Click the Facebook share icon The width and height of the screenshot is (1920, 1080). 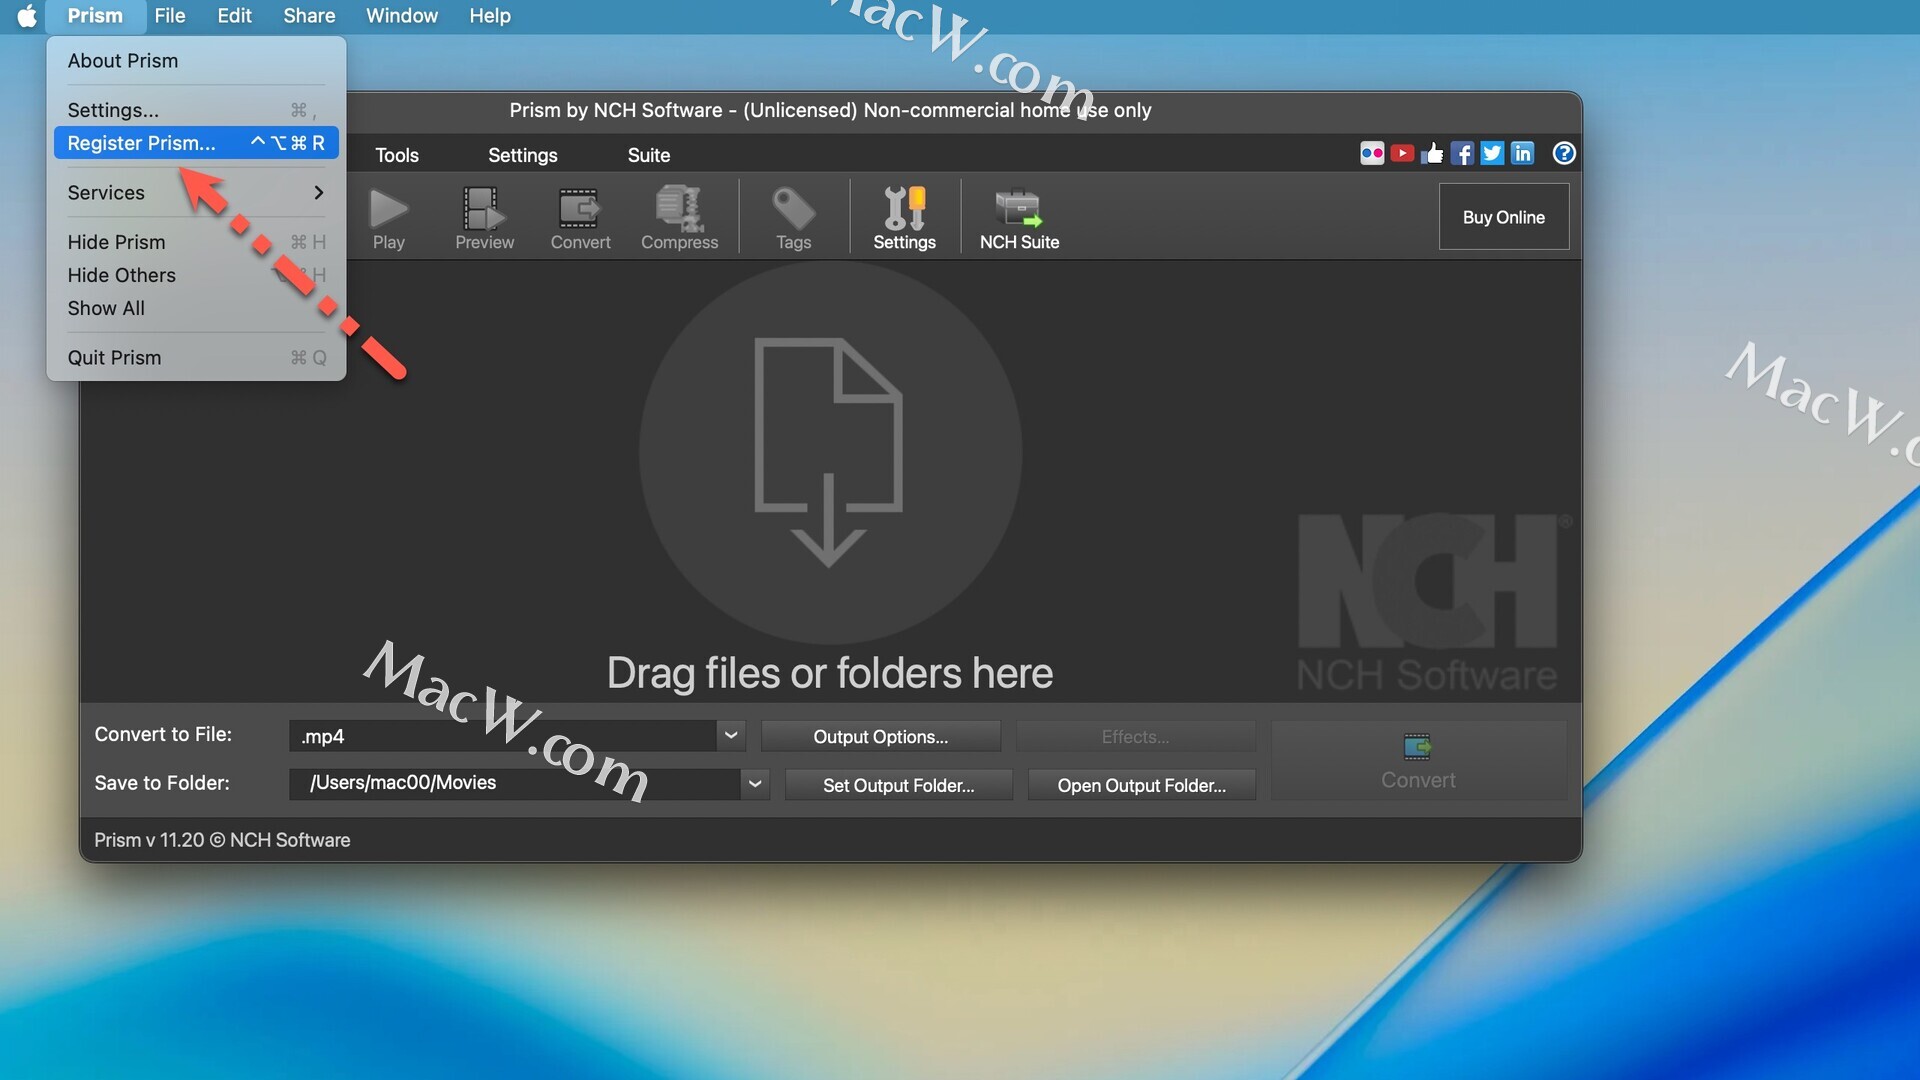(1462, 153)
